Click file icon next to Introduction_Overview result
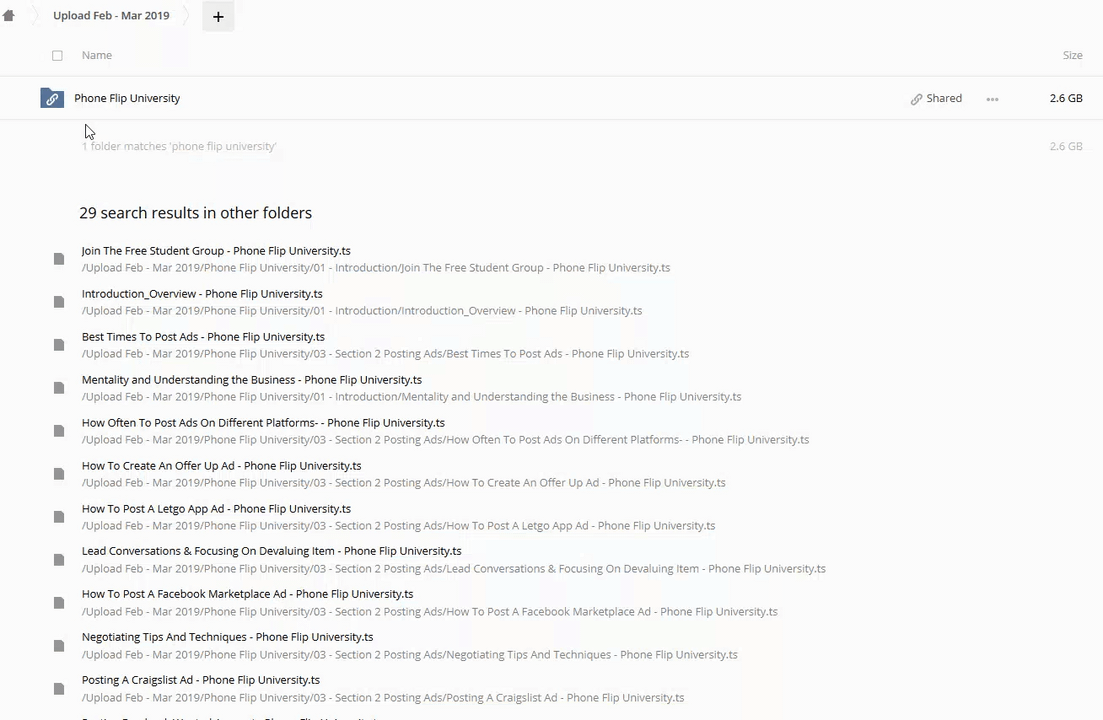The height and width of the screenshot is (720, 1103). click(x=59, y=302)
